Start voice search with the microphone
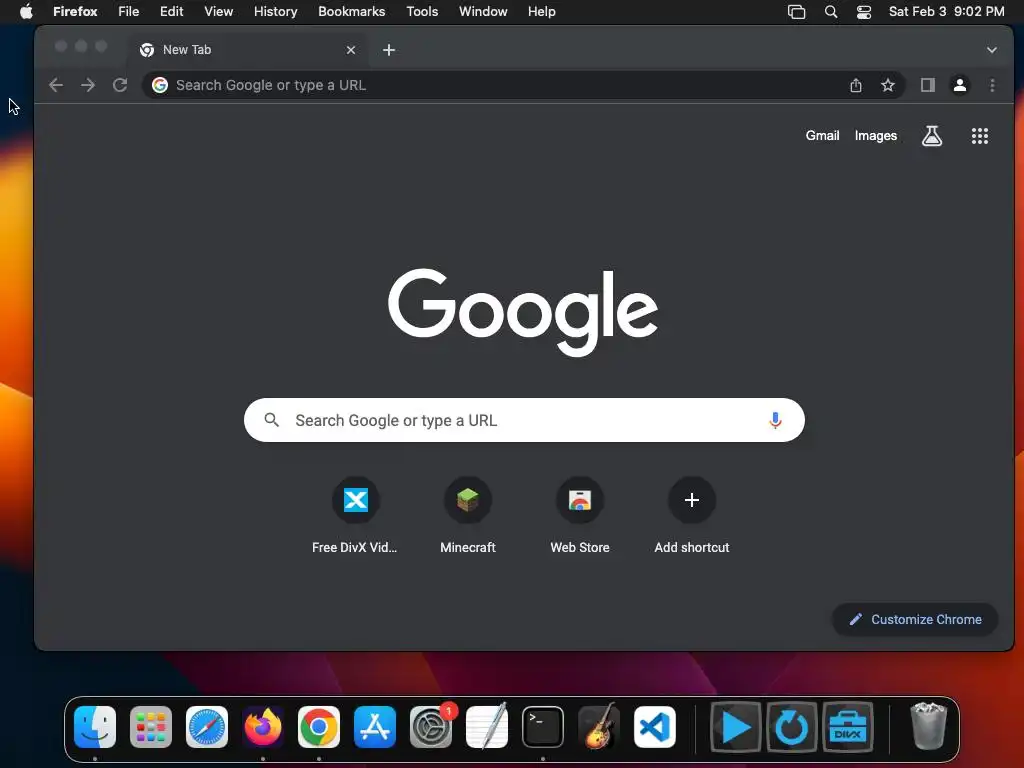The height and width of the screenshot is (768, 1024). click(x=775, y=420)
